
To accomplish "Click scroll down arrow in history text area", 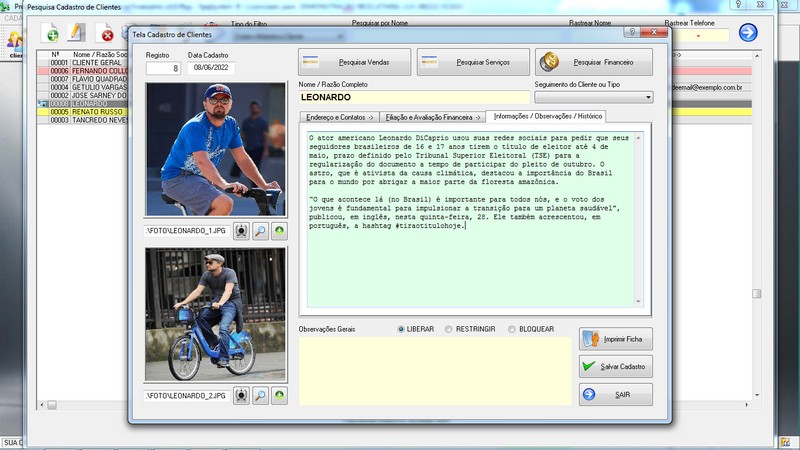I will [x=638, y=302].
